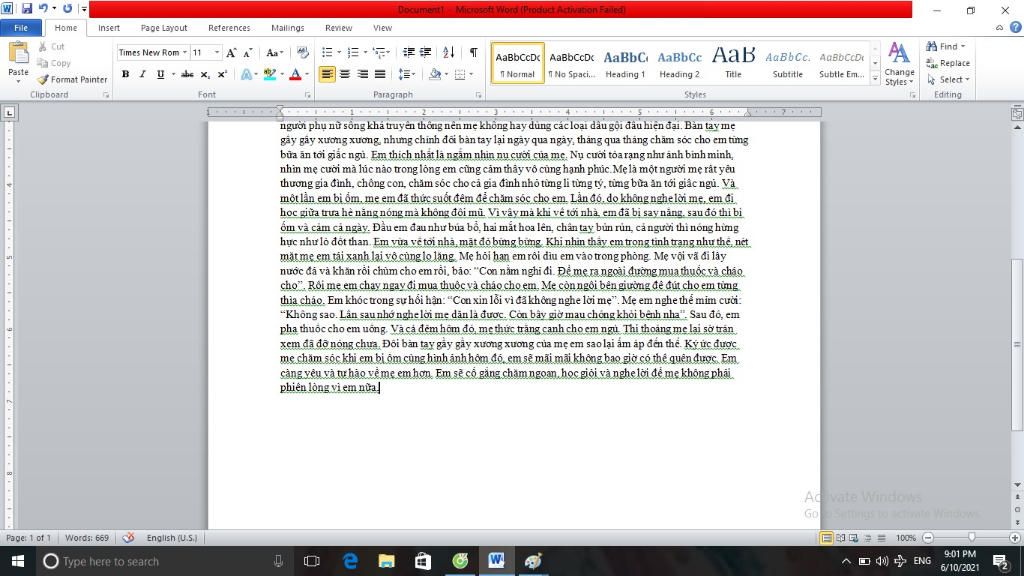Apply strikethrough formatting
The image size is (1024, 576).
click(187, 74)
